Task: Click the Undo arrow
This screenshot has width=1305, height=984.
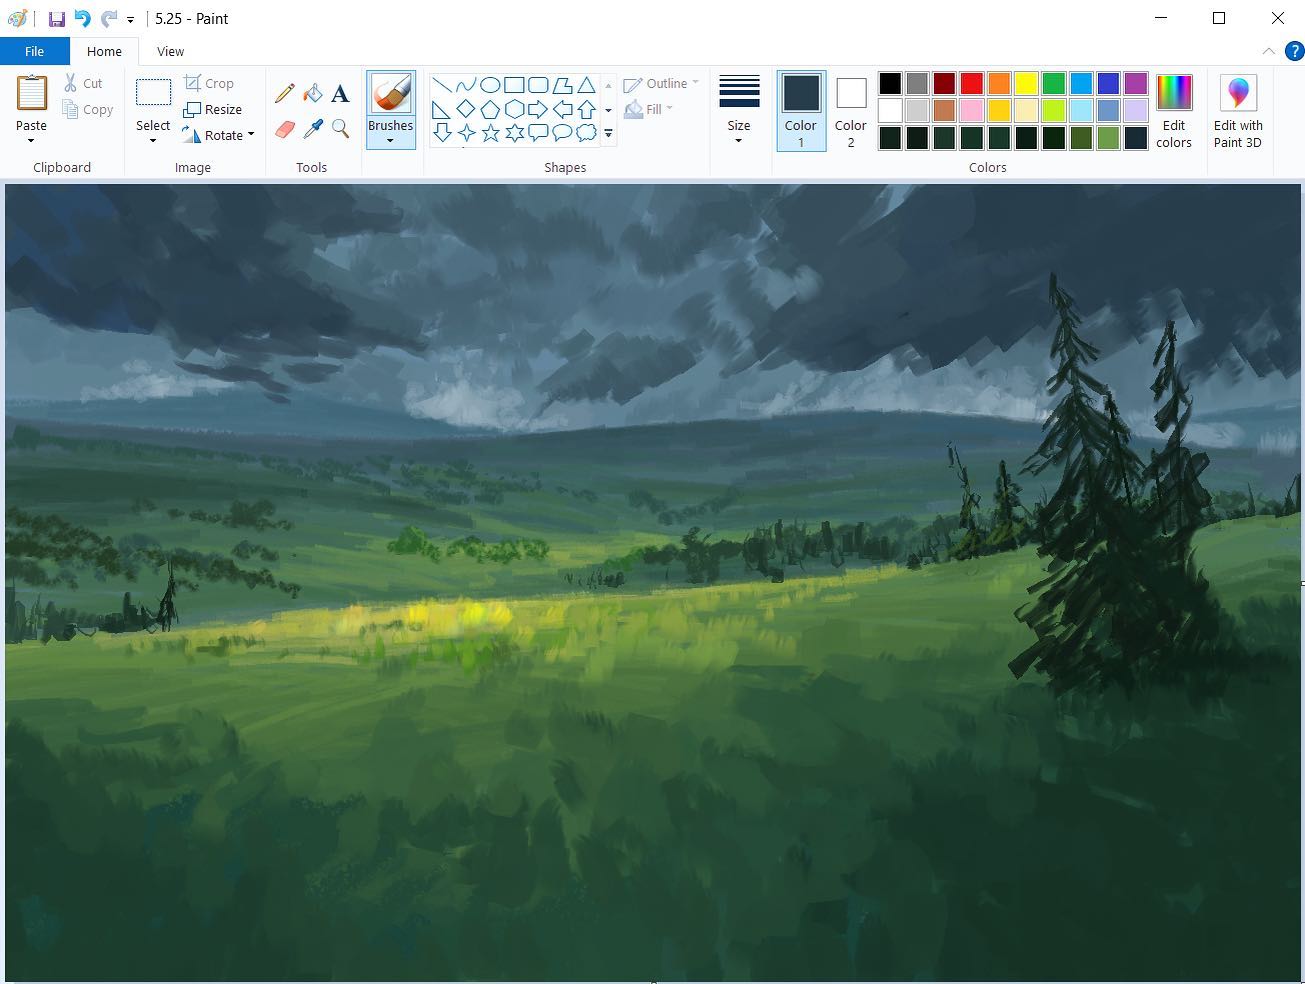Action: [x=83, y=19]
